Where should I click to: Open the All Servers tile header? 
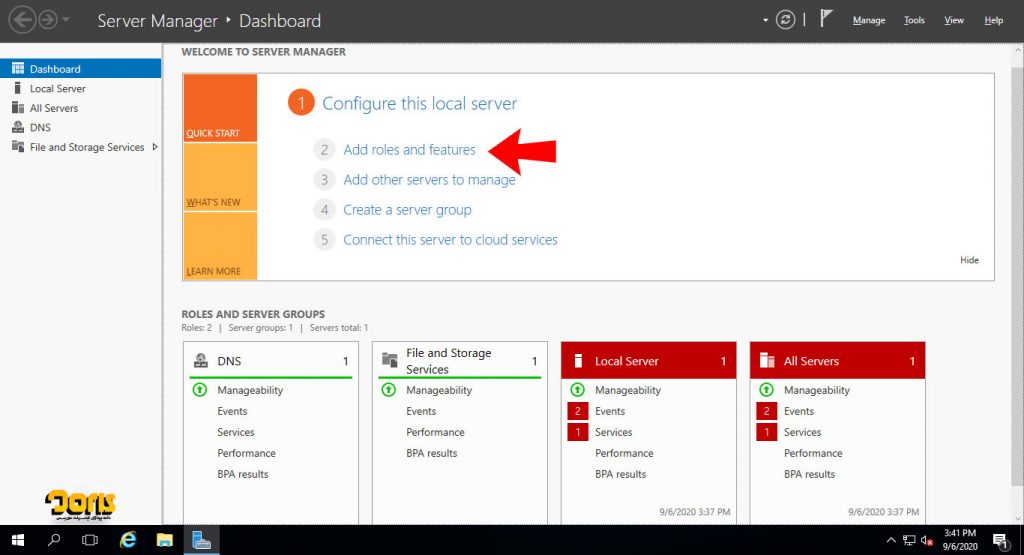pos(837,360)
